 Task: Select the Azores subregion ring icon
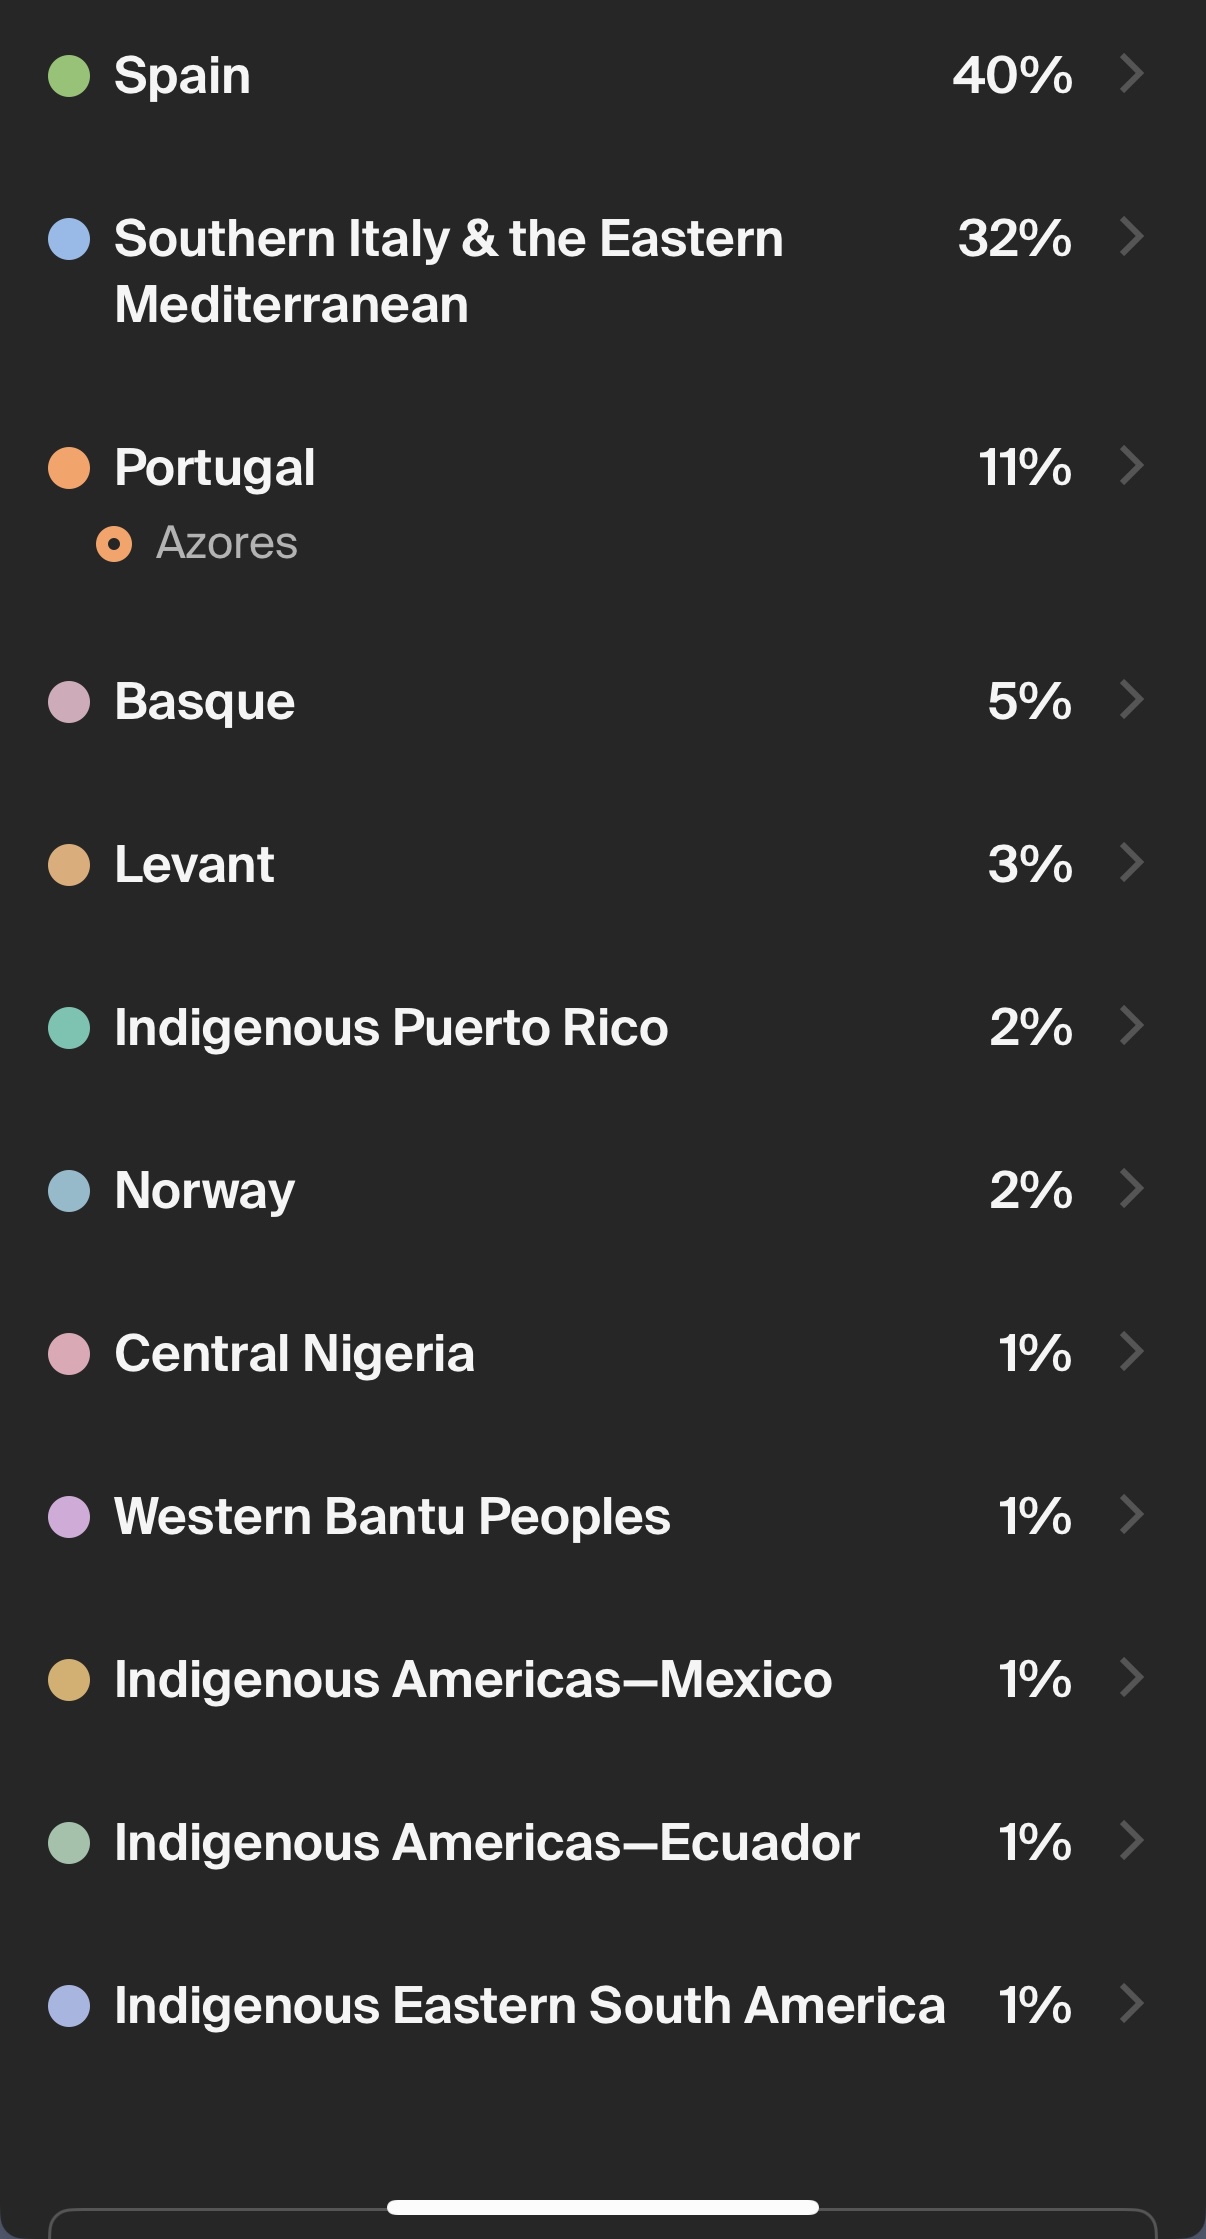click(x=114, y=544)
